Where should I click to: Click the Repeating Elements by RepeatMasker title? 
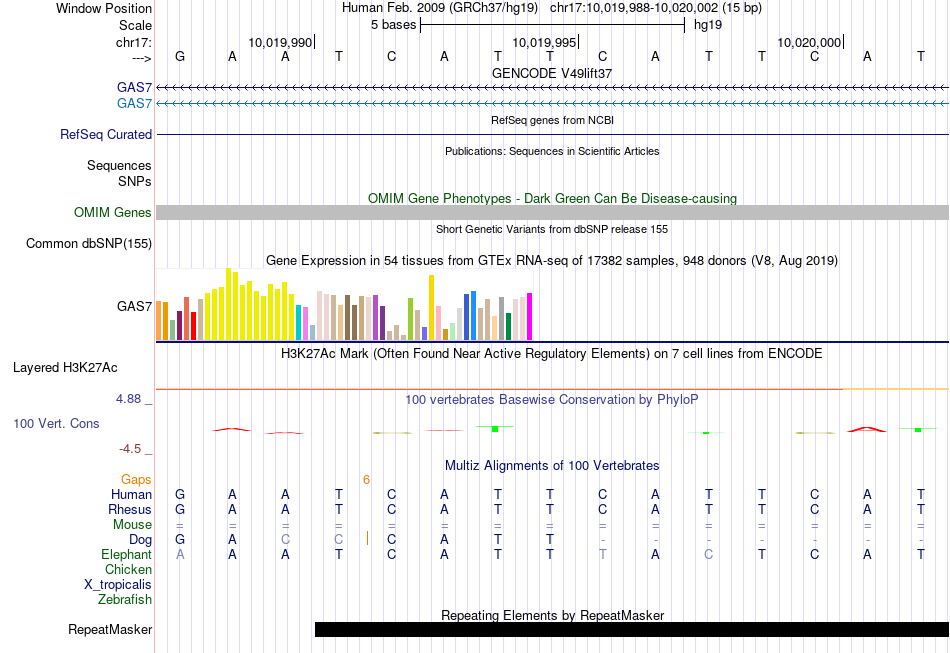pyautogui.click(x=552, y=615)
